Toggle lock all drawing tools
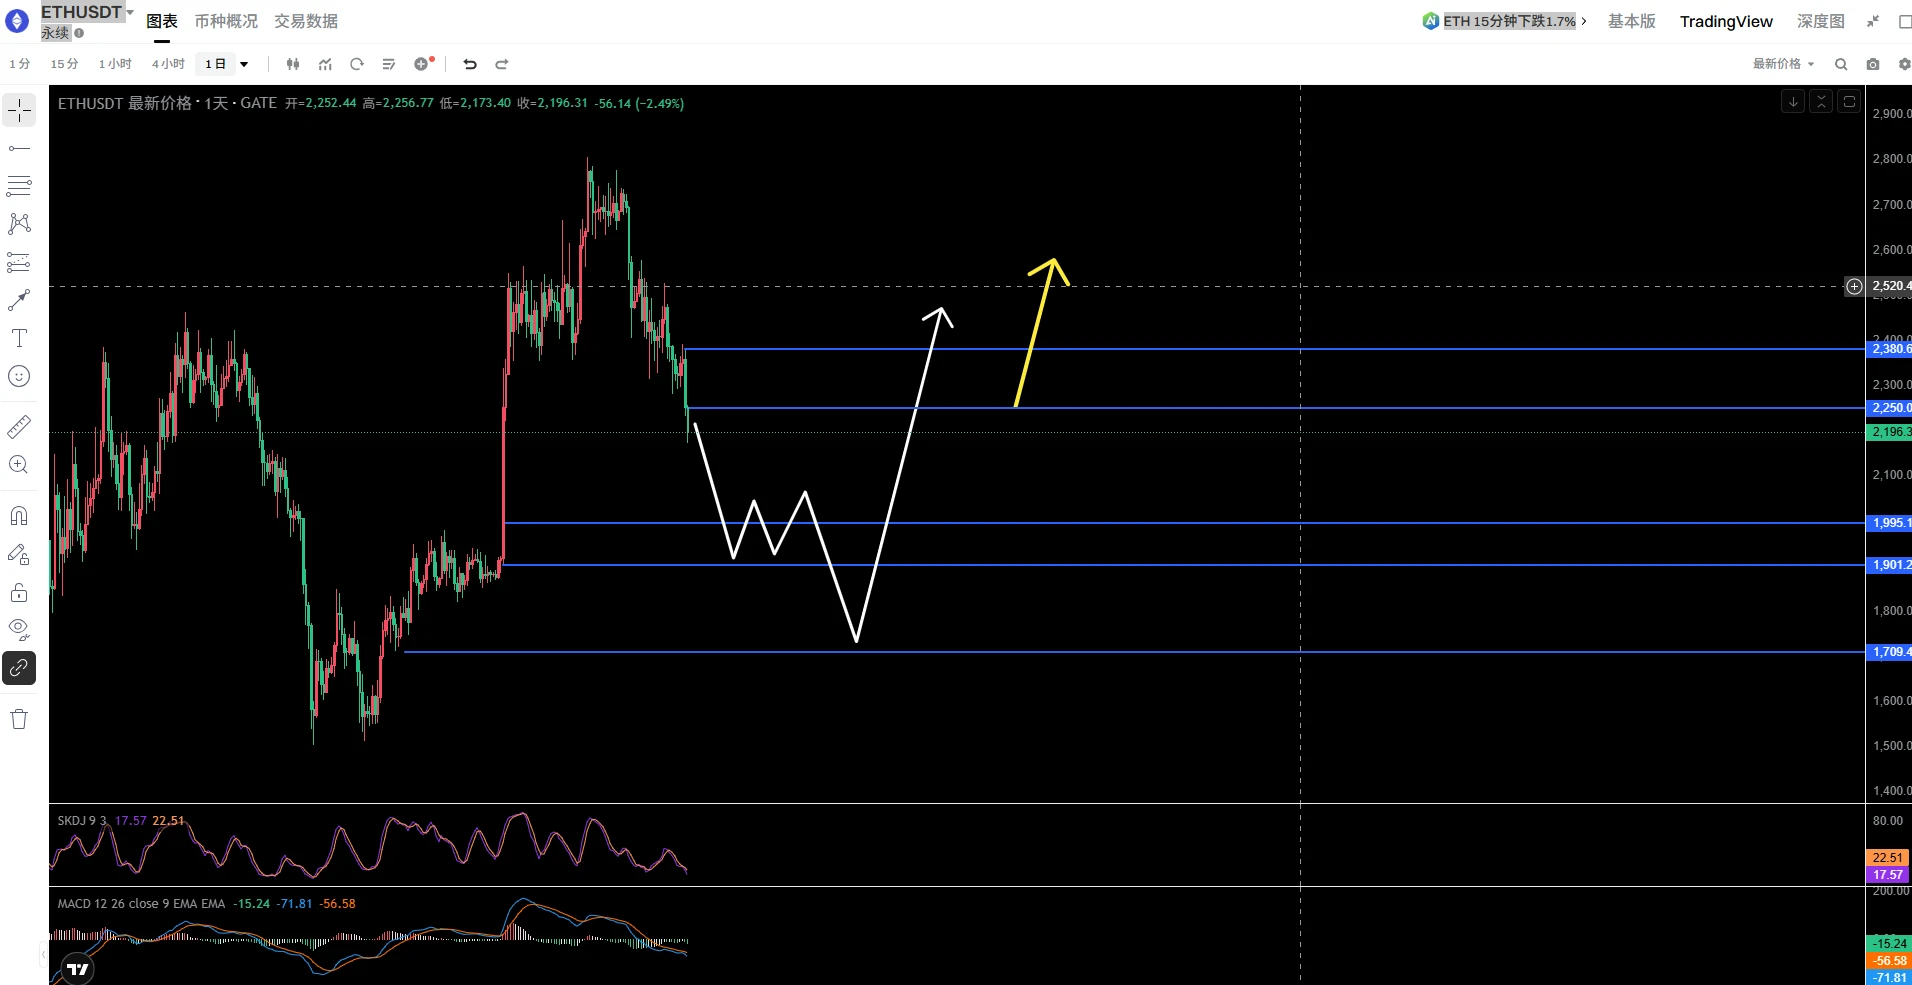The height and width of the screenshot is (985, 1912). pyautogui.click(x=19, y=592)
